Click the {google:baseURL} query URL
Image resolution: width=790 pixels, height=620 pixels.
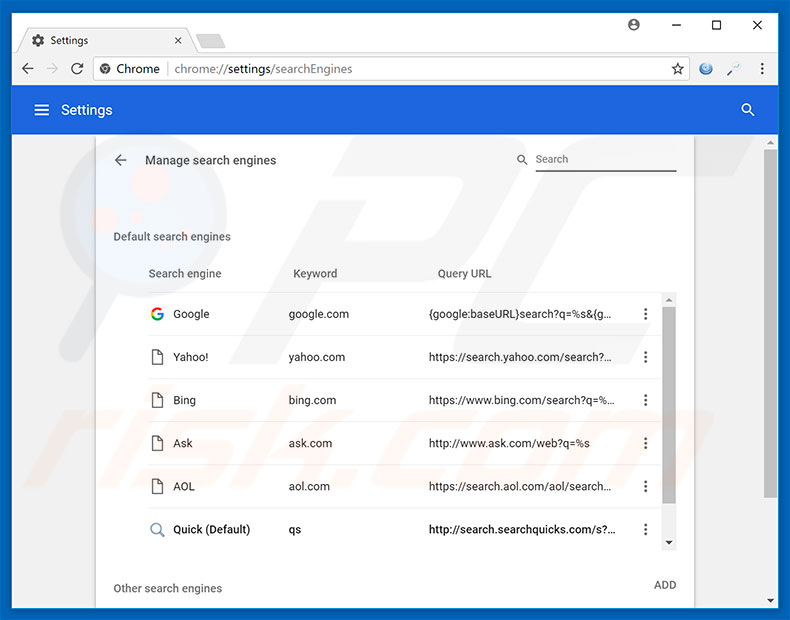coord(520,314)
